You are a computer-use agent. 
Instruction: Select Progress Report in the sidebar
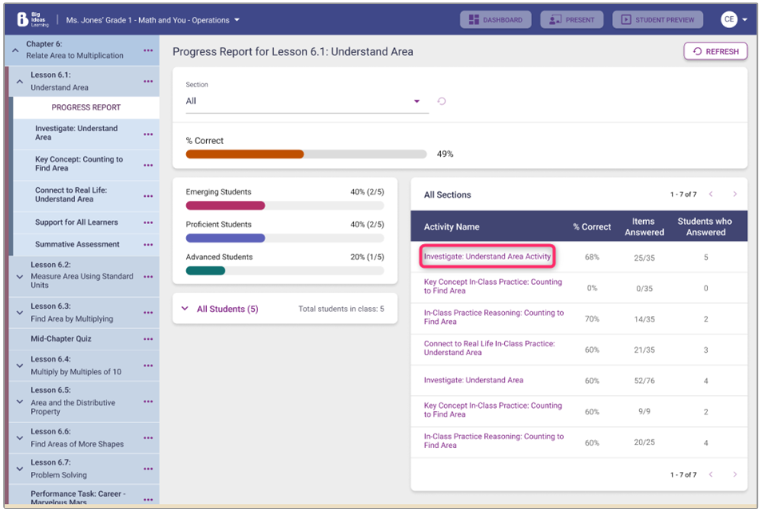coord(86,108)
